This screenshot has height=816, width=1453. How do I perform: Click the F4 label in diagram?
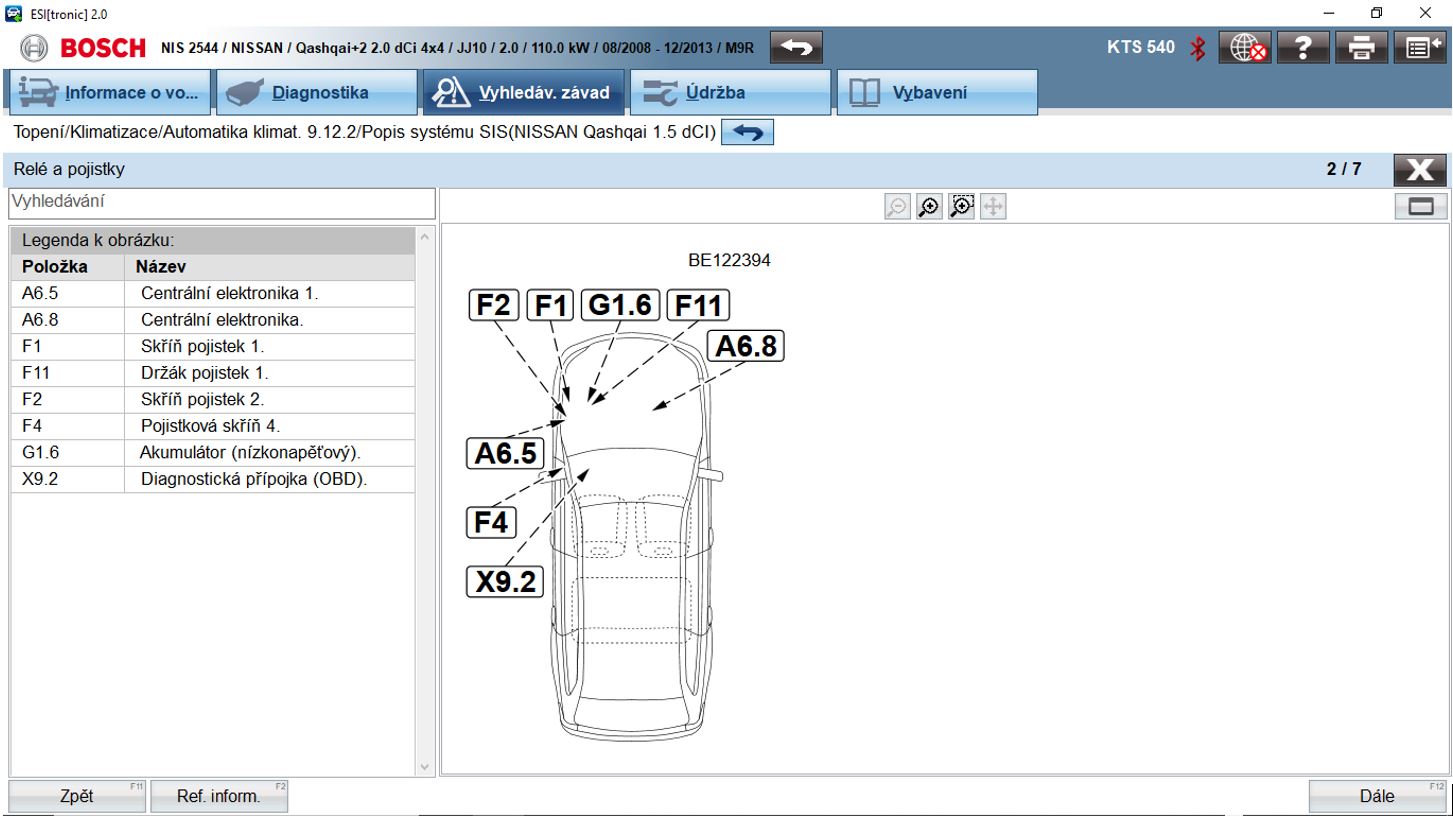[x=491, y=522]
